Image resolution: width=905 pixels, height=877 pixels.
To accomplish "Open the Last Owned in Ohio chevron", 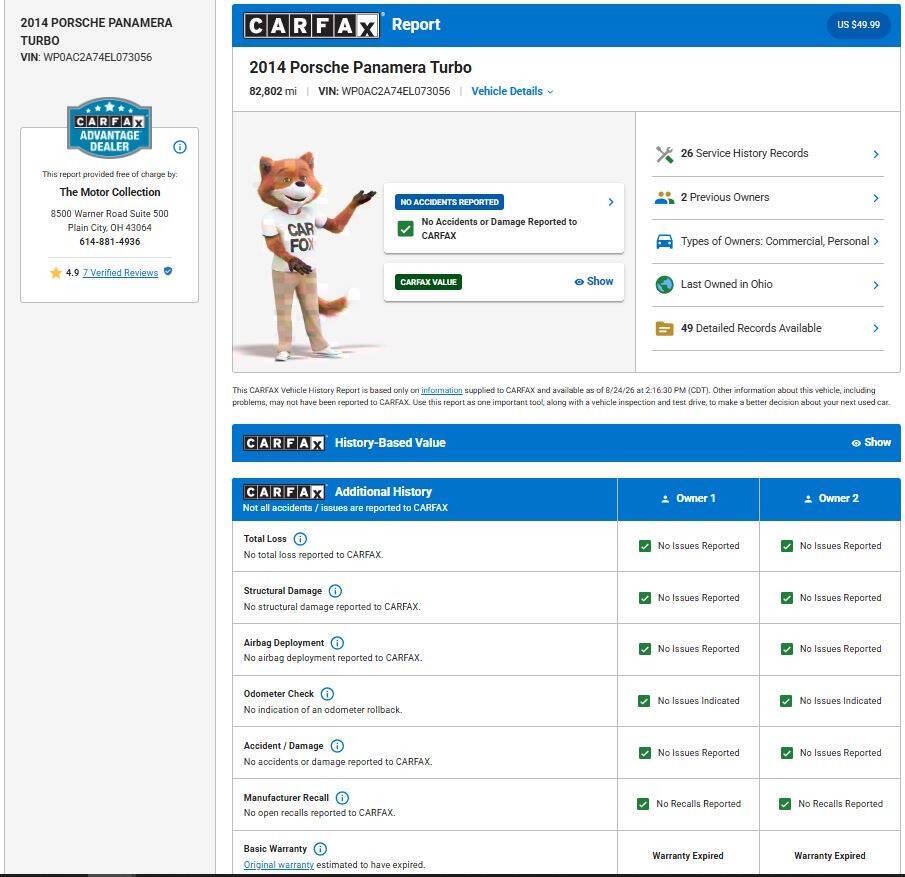I will pyautogui.click(x=876, y=285).
